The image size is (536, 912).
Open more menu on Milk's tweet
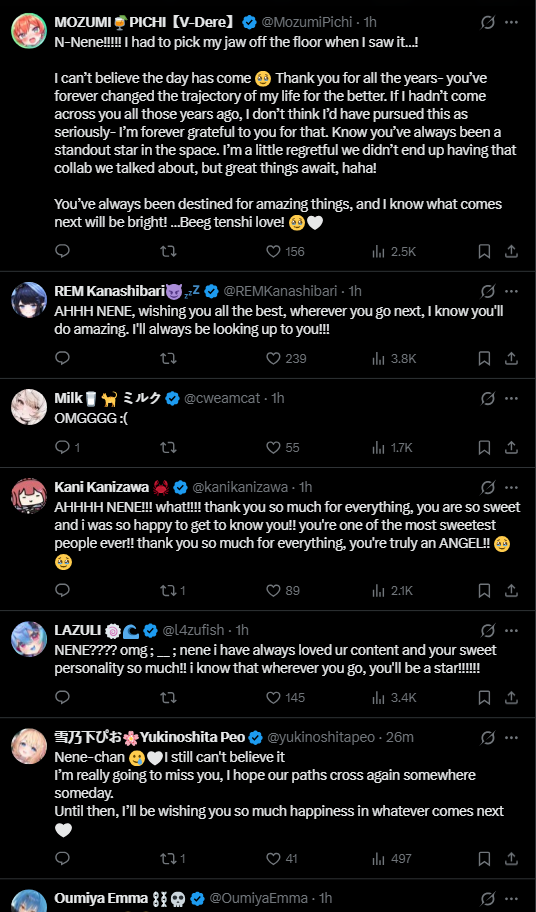click(512, 398)
